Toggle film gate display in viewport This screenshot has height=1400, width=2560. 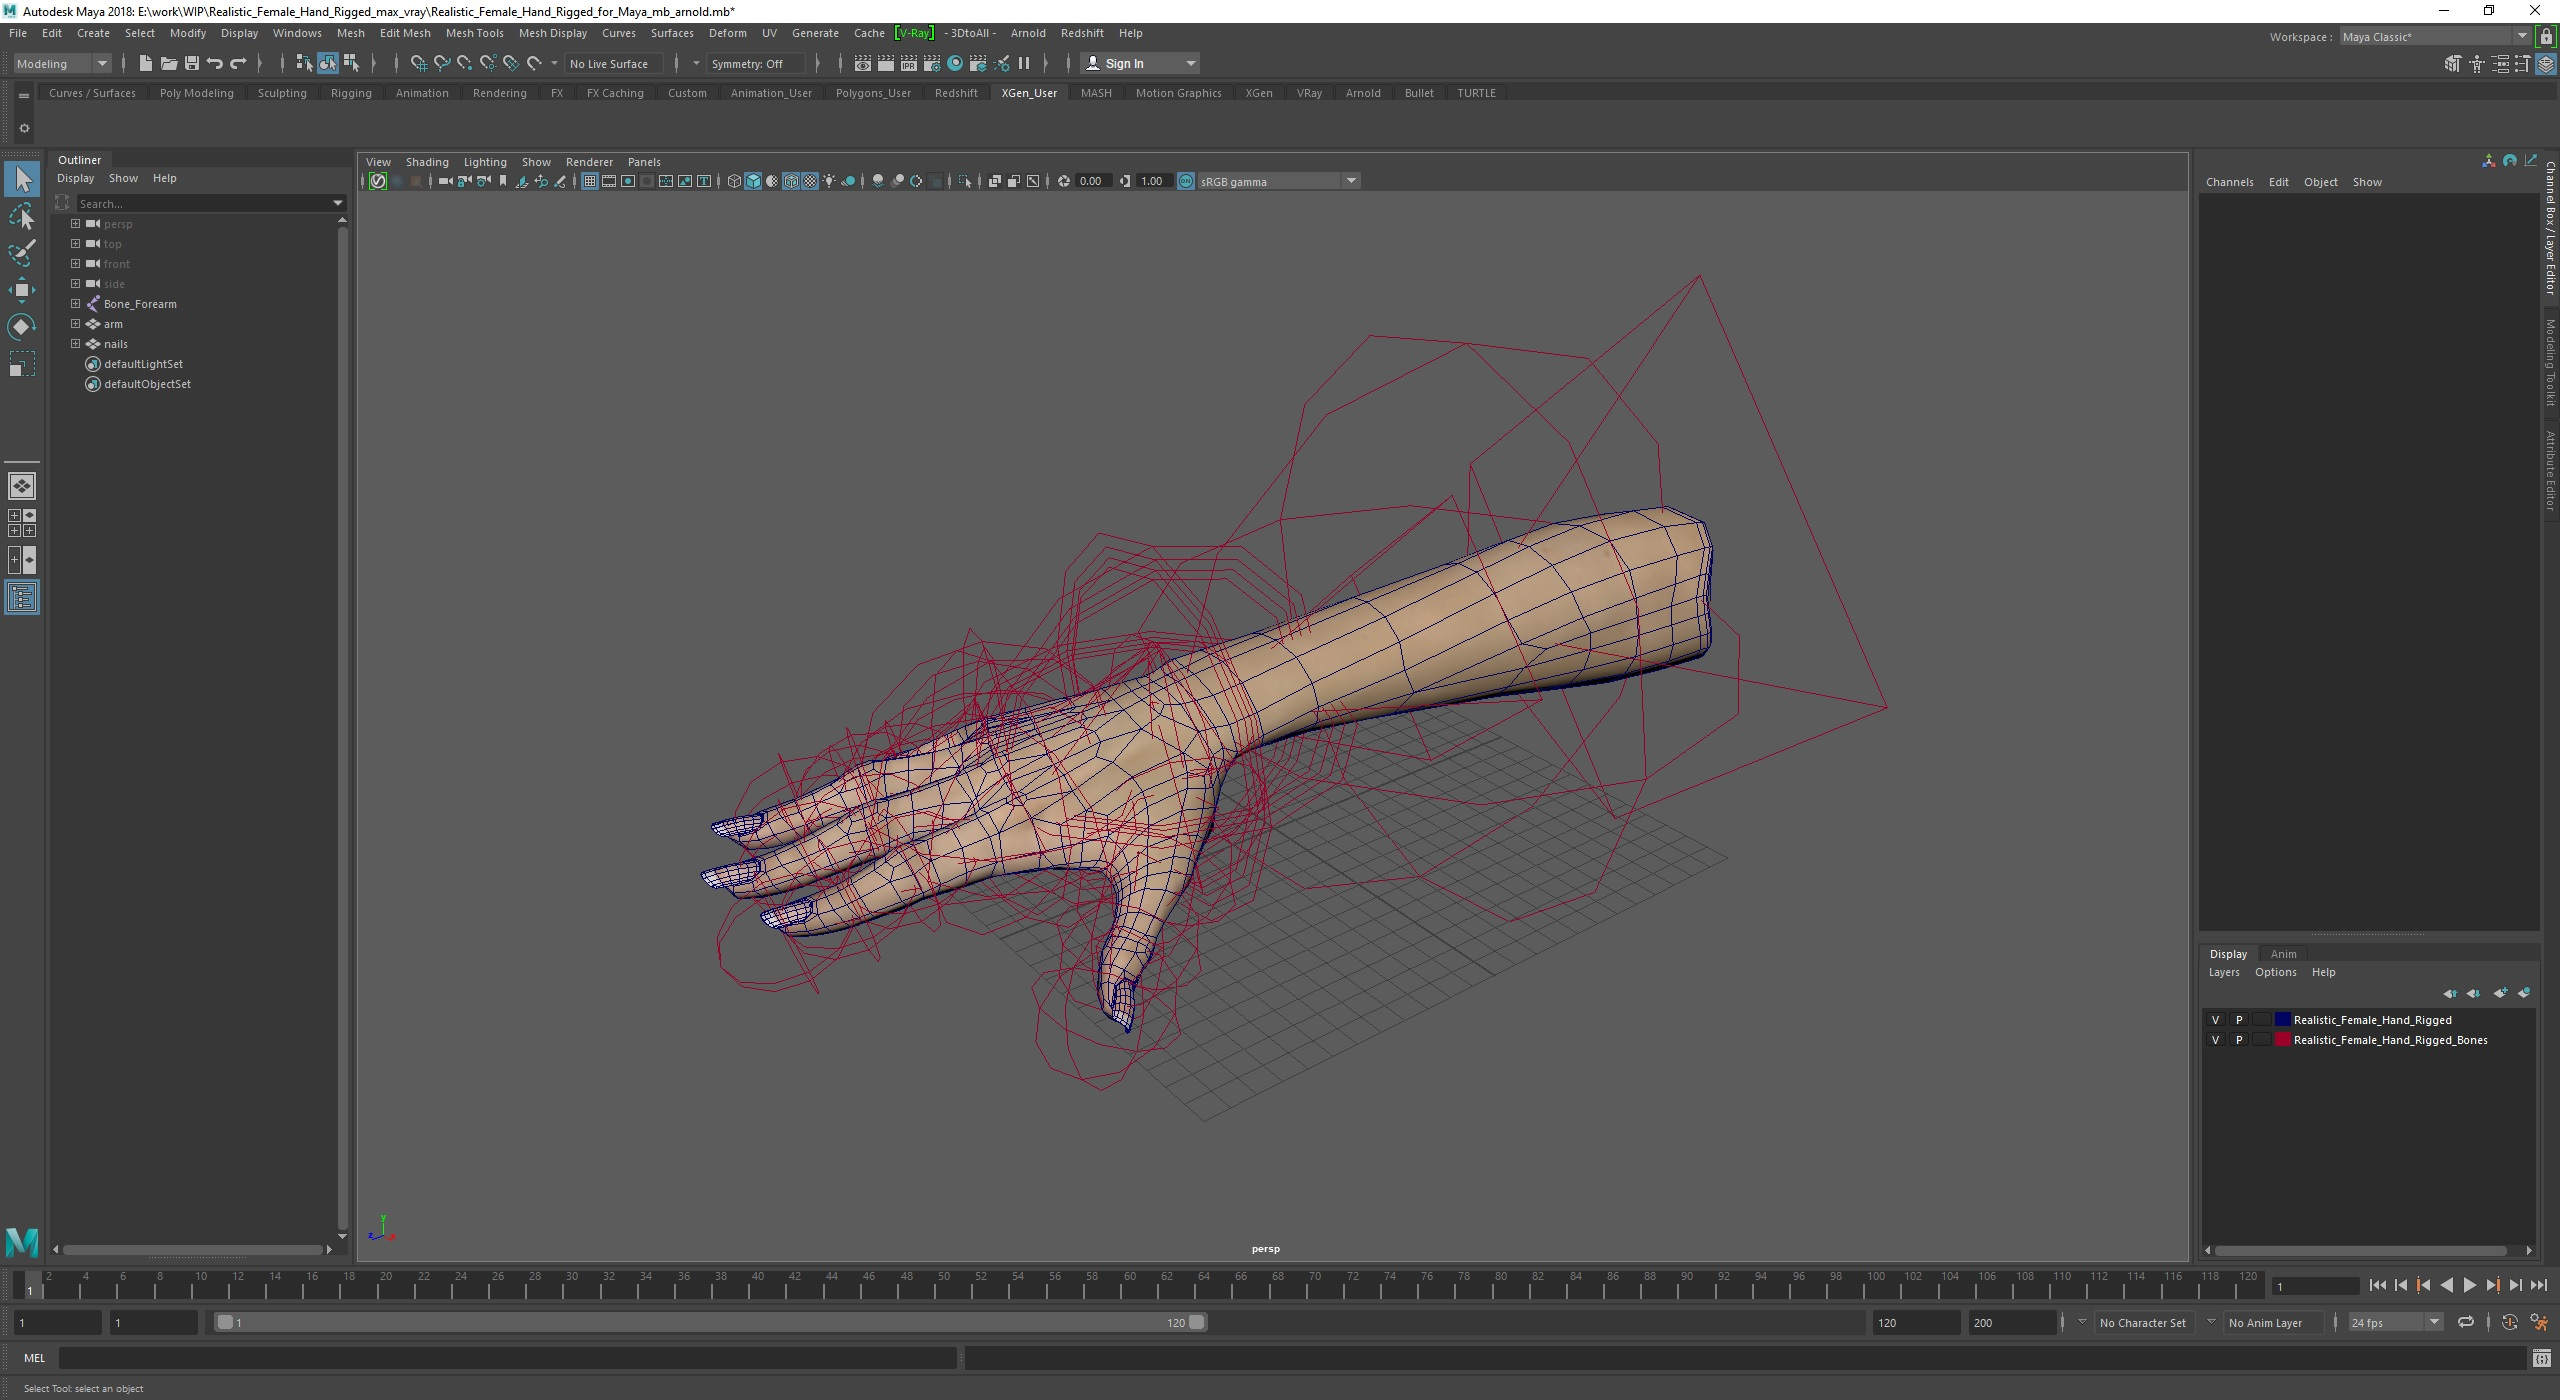609,181
